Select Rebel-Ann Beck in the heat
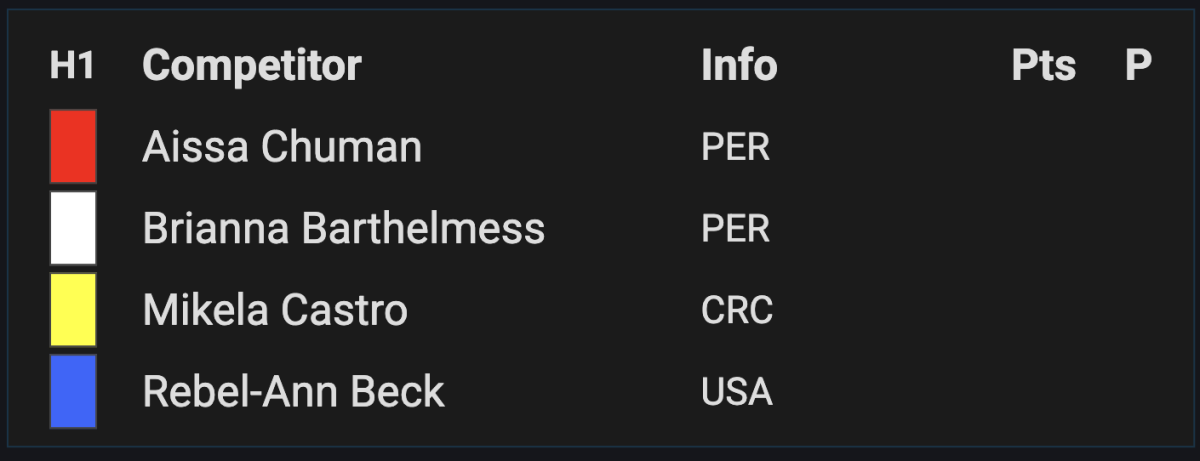This screenshot has height=461, width=1200. 293,391
